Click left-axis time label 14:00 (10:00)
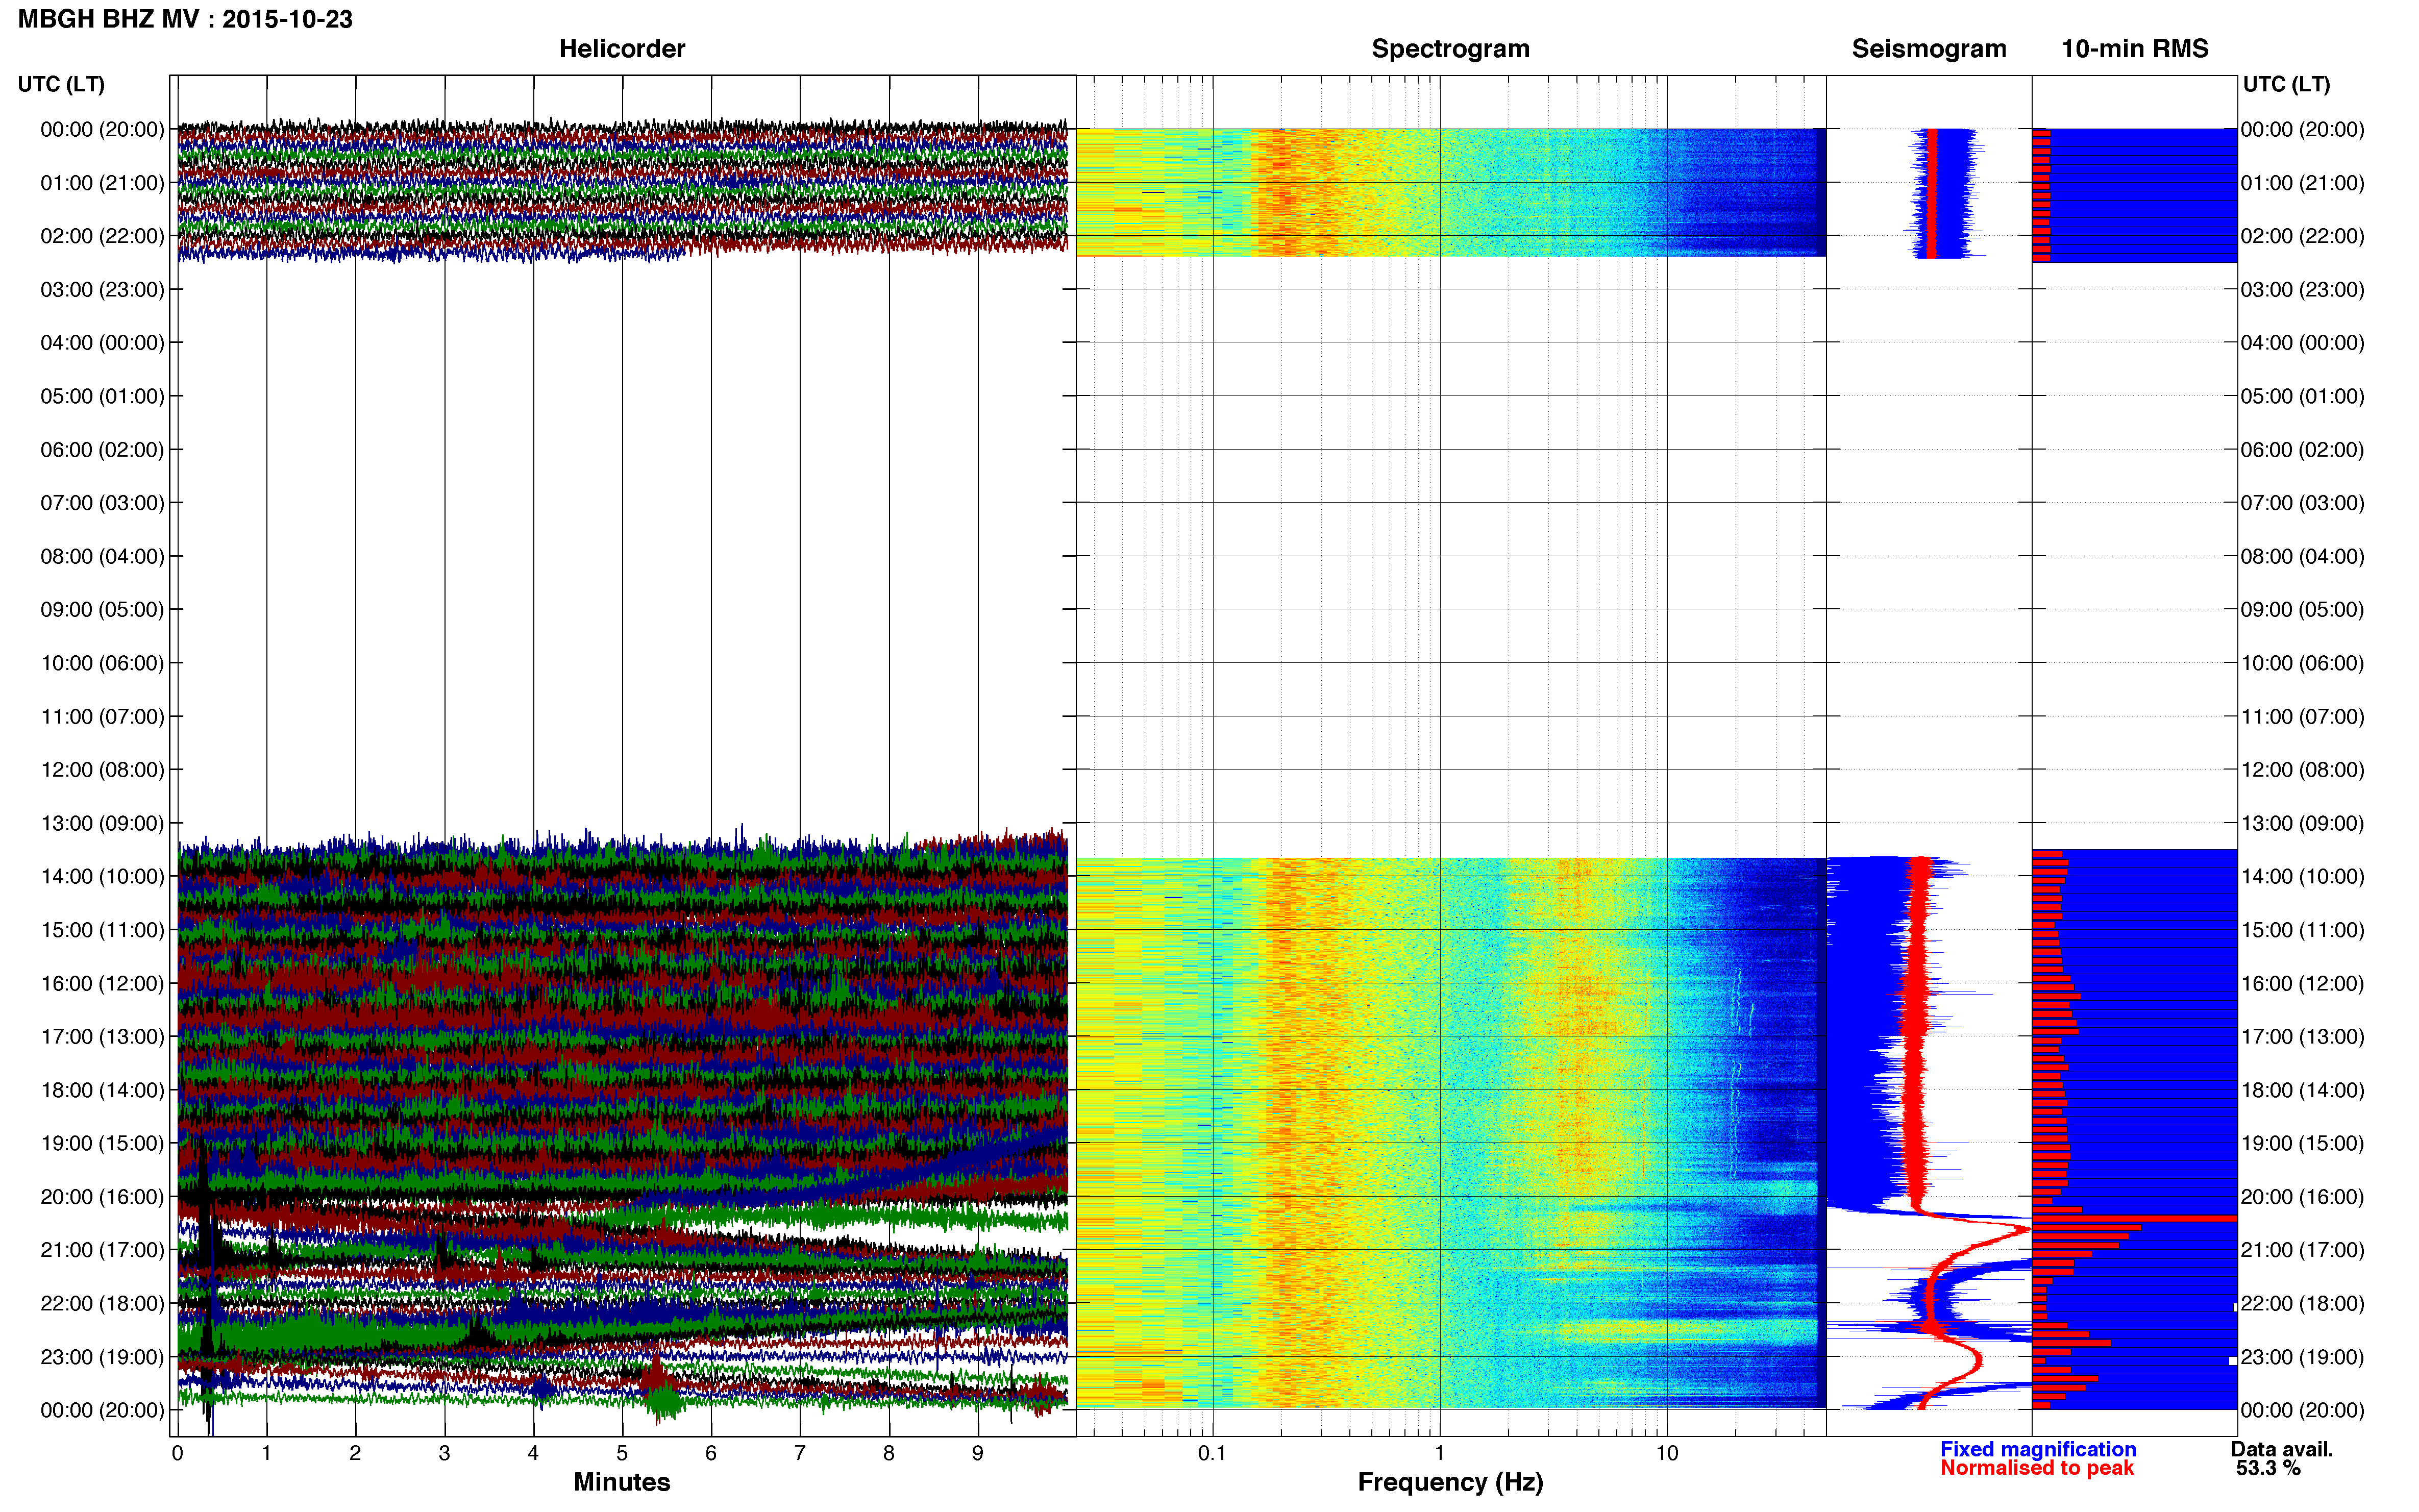Screen dimensions: 2419x1512 tap(102, 876)
